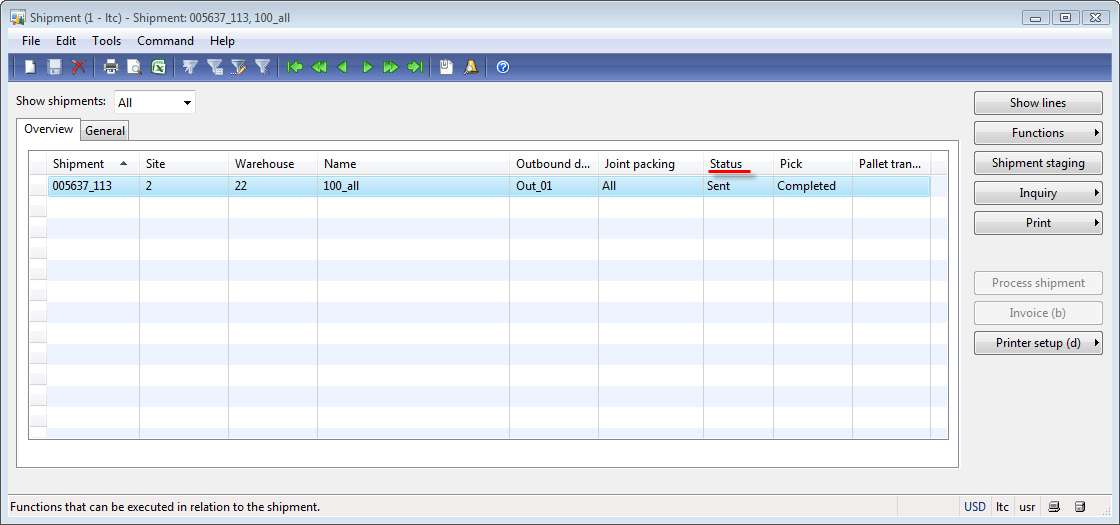Click the Filter by selection funnel icon

tap(190, 67)
